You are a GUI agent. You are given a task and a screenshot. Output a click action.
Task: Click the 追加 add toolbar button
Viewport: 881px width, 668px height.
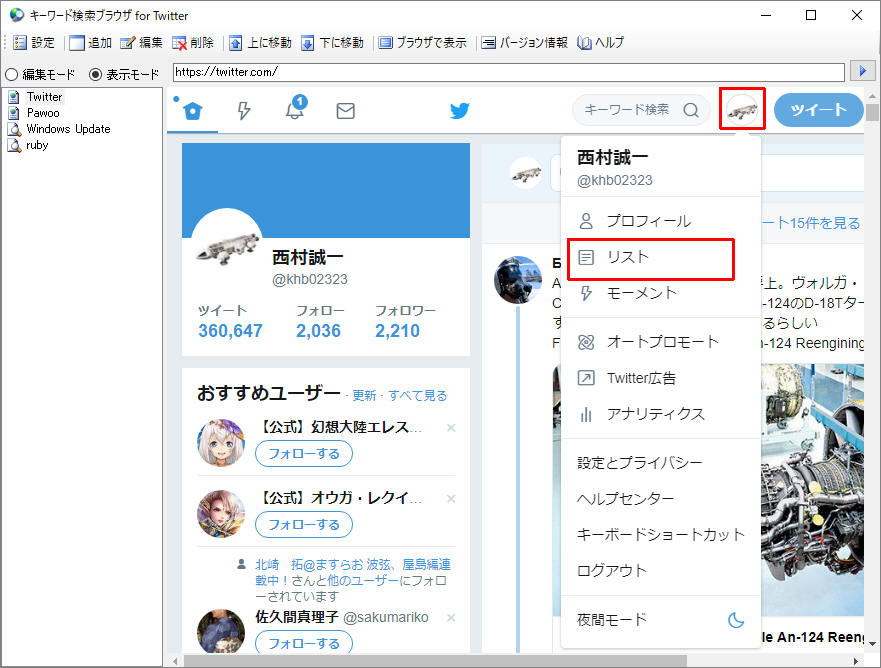[90, 43]
